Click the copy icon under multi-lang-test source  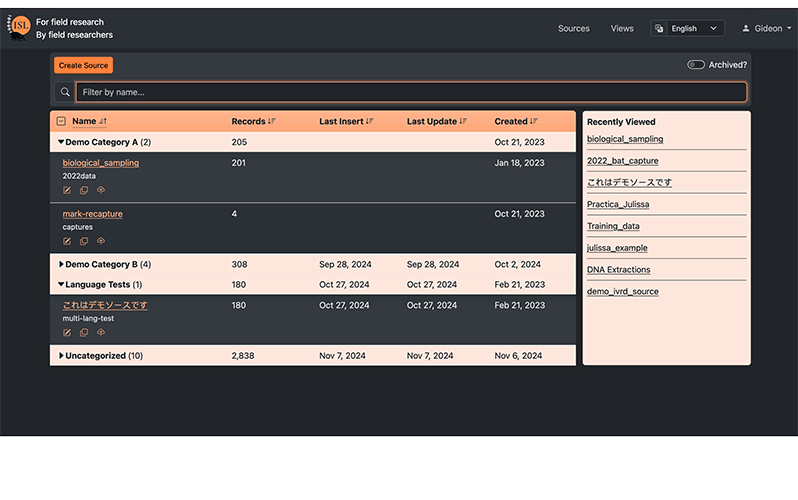84,332
